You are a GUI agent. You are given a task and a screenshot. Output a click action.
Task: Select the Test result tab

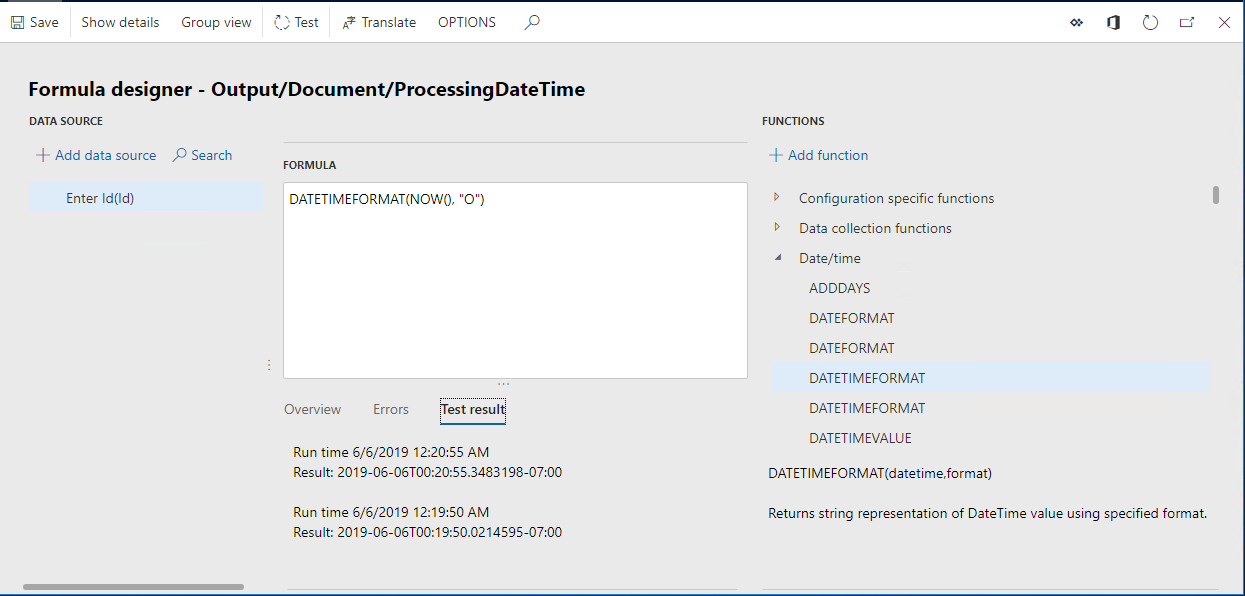pyautogui.click(x=473, y=410)
